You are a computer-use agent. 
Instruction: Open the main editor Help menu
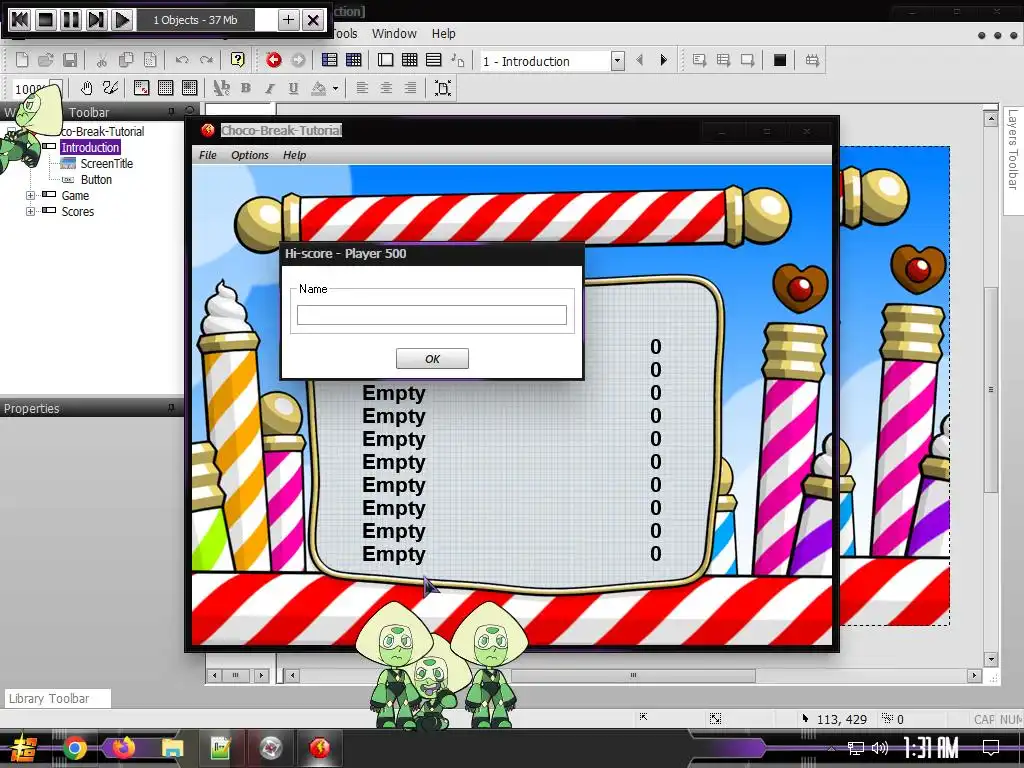tap(443, 33)
